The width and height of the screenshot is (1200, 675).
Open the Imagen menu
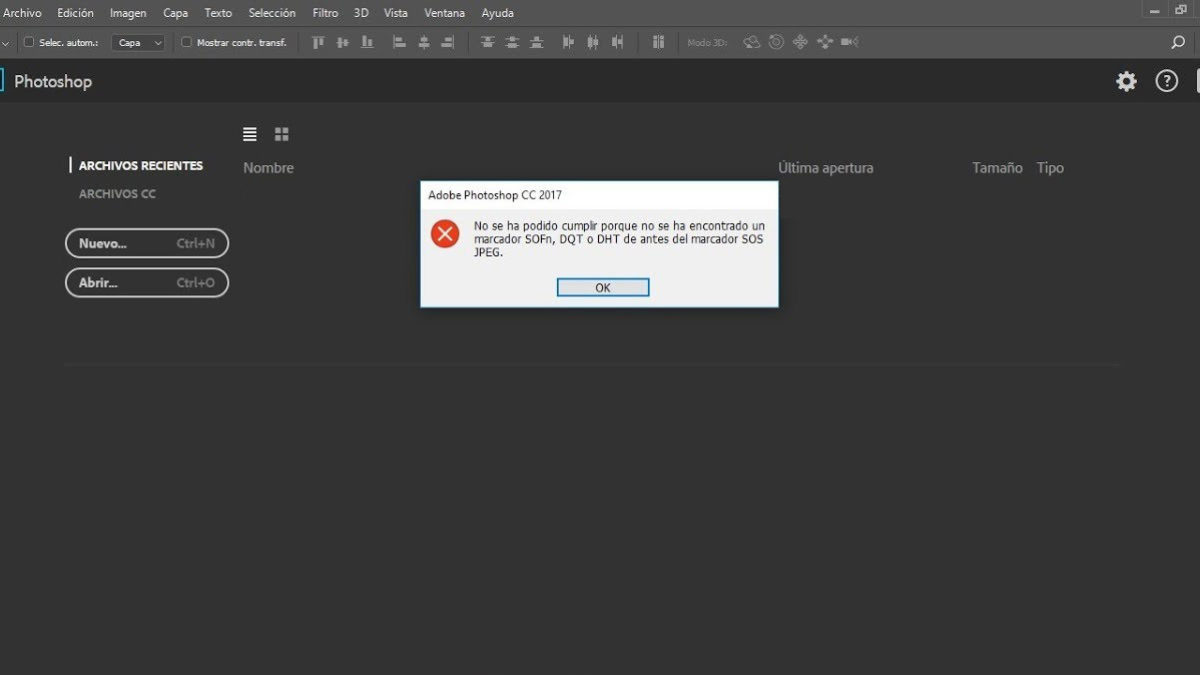(x=128, y=13)
